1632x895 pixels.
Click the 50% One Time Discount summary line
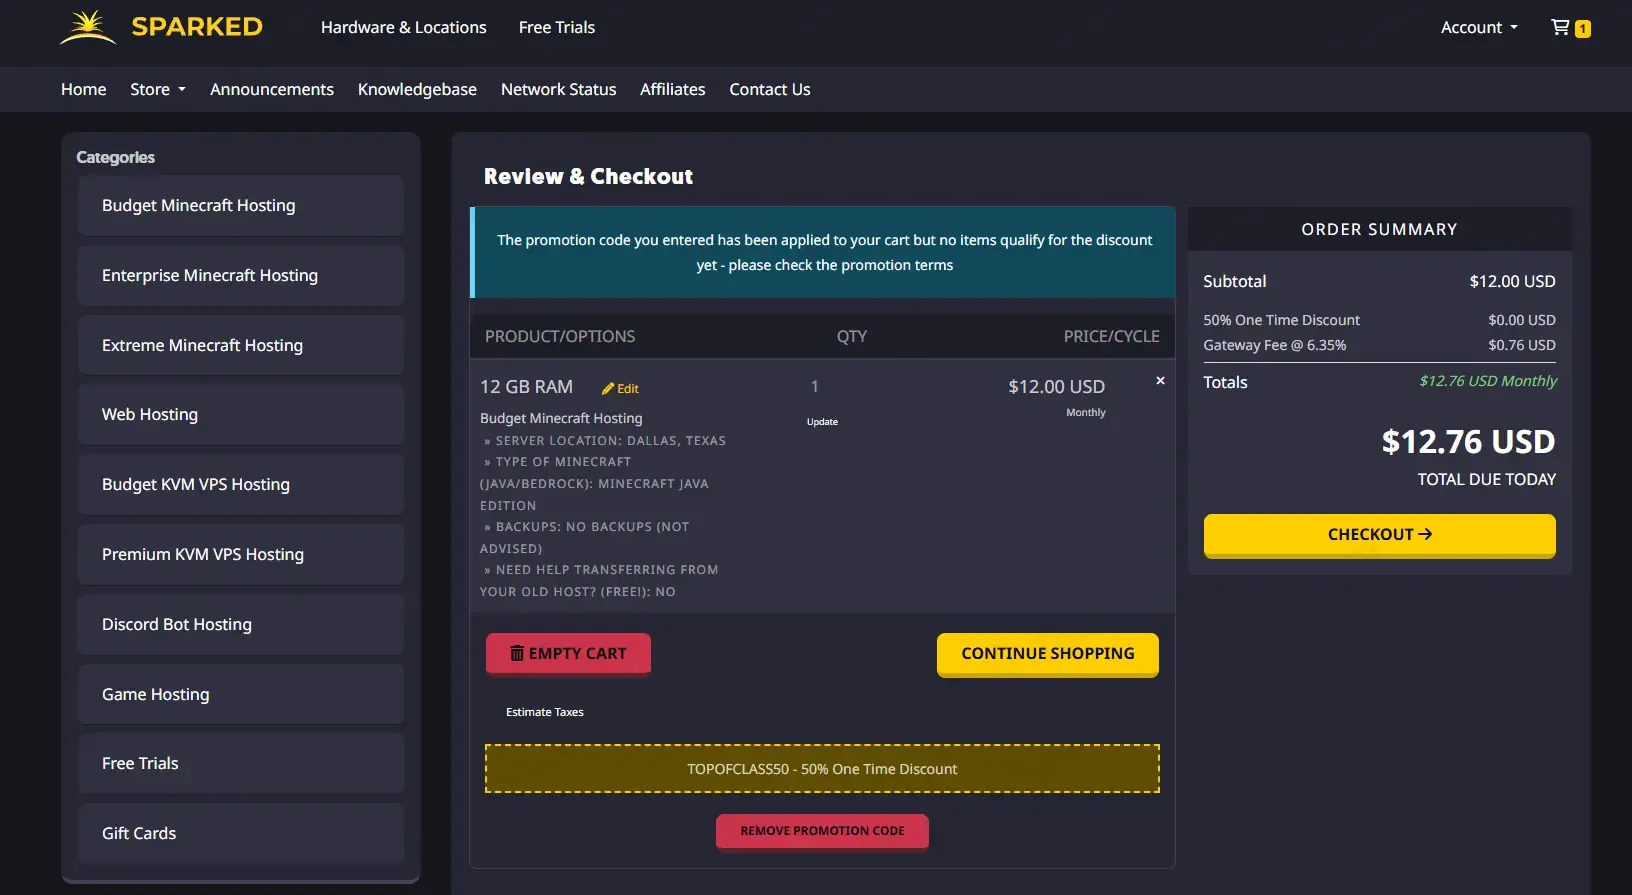pyautogui.click(x=1379, y=320)
